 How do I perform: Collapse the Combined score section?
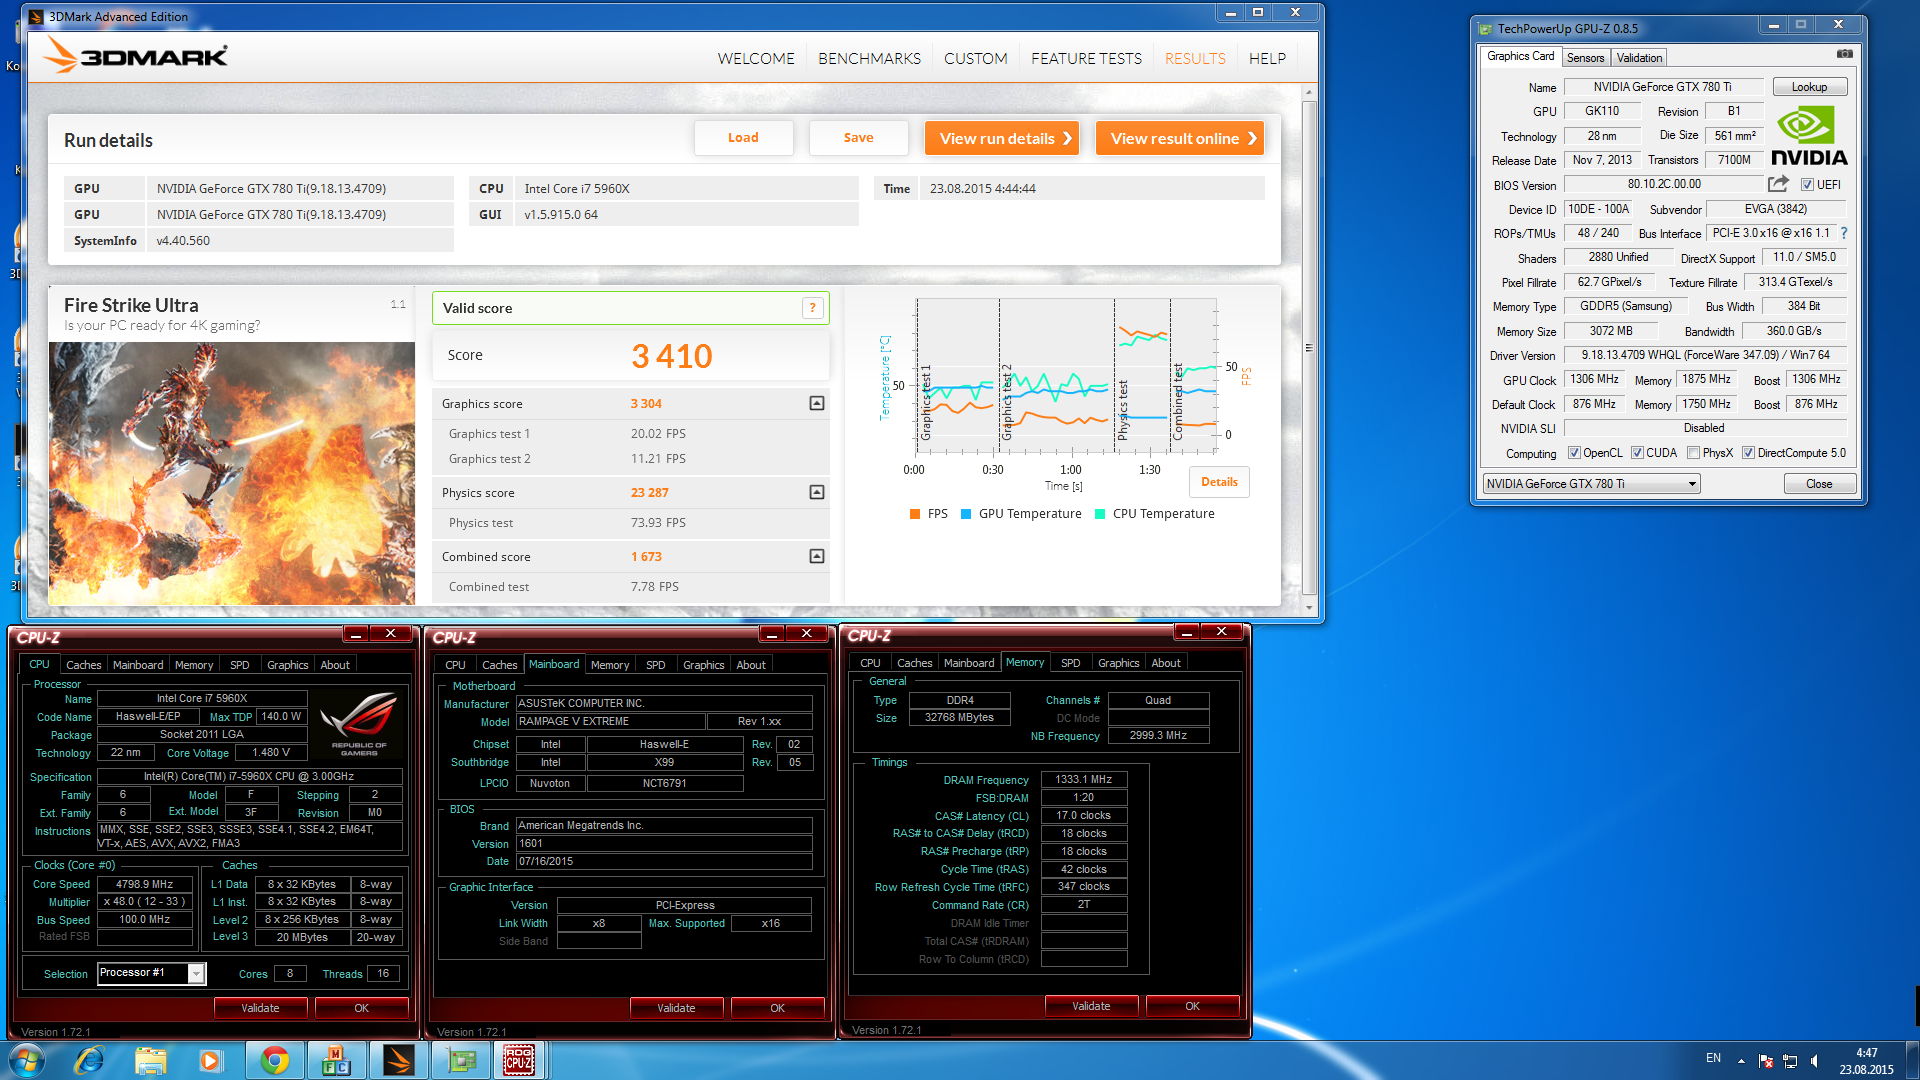817,556
